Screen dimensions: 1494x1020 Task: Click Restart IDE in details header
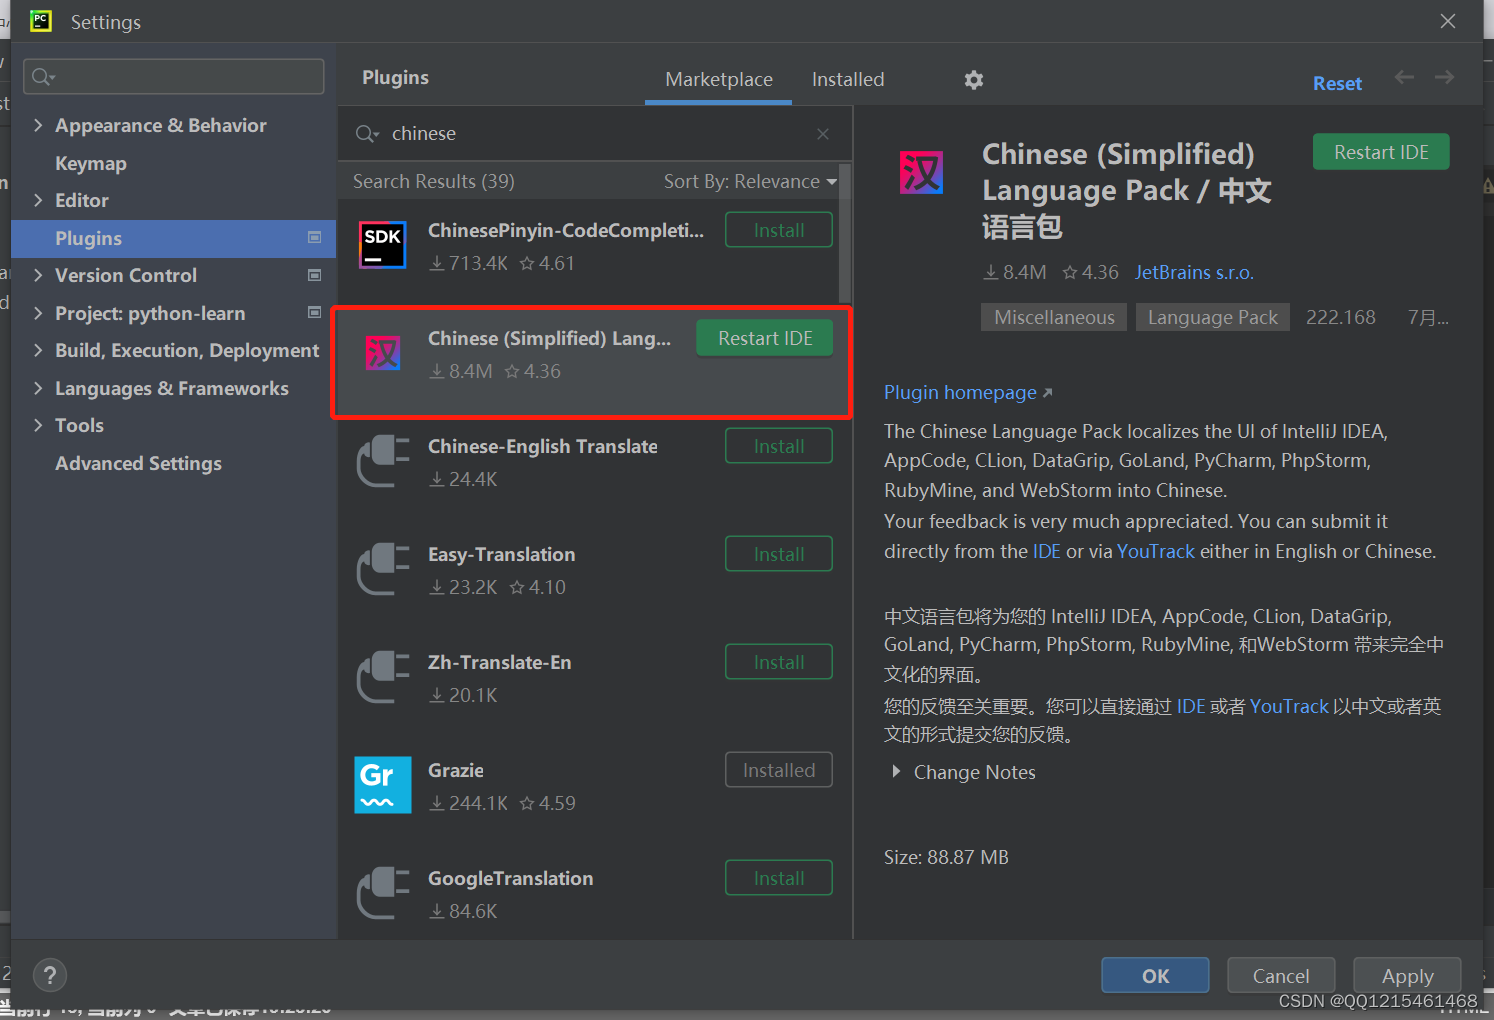point(1381,152)
